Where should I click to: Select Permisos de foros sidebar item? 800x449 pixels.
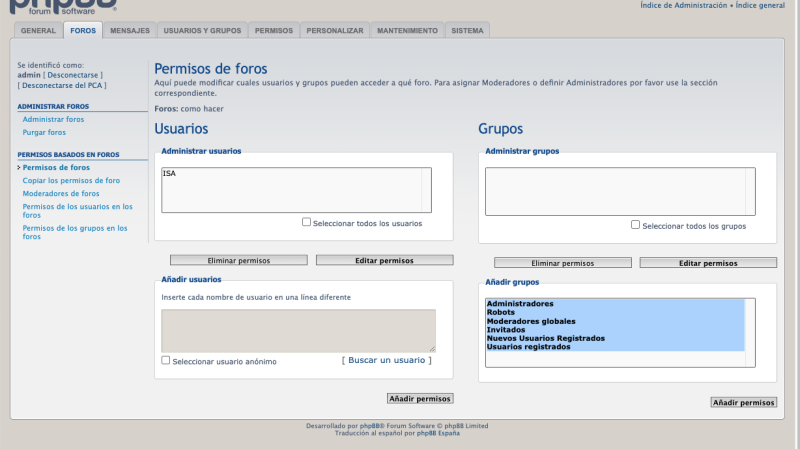coord(56,167)
